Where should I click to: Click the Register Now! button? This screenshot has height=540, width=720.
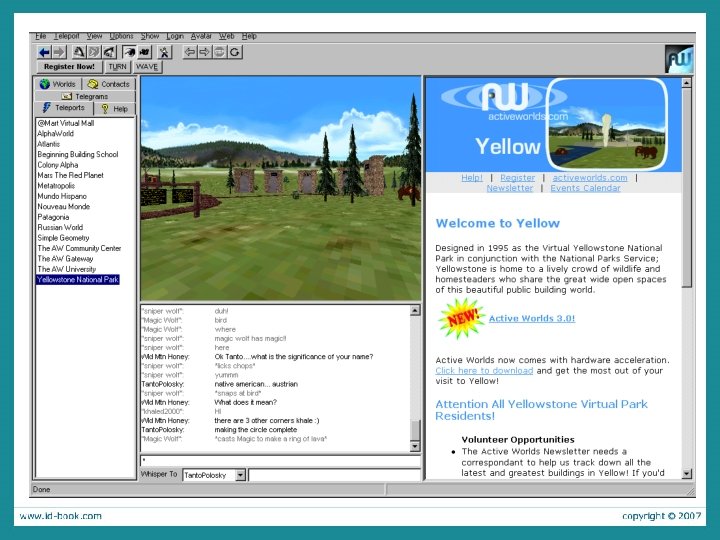pyautogui.click(x=69, y=67)
